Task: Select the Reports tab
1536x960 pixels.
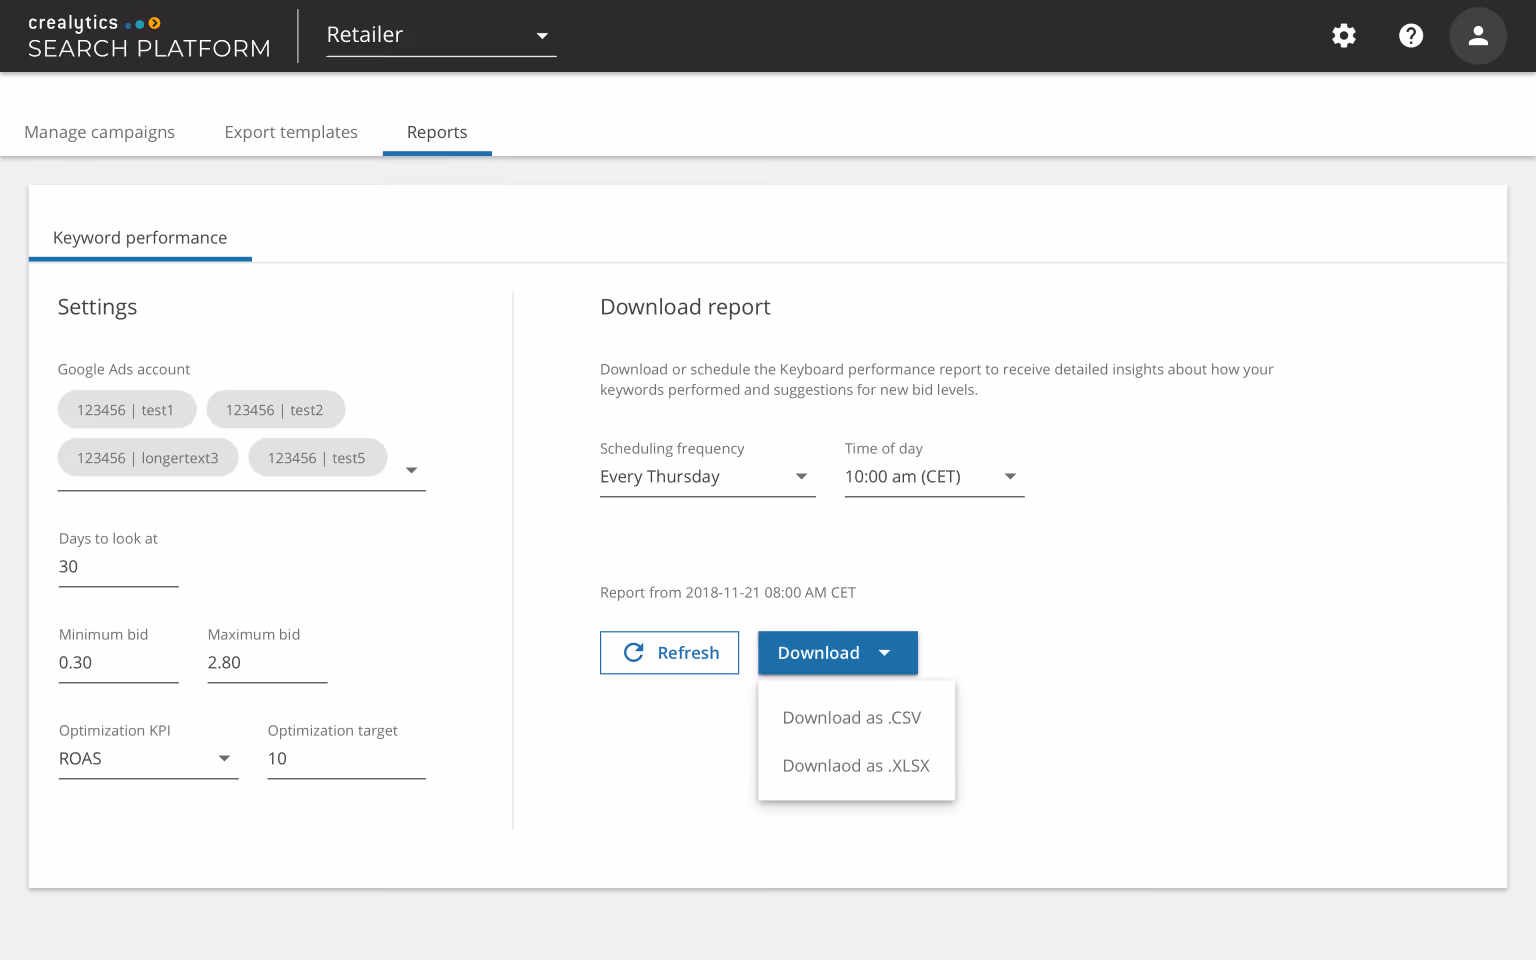Action: pyautogui.click(x=437, y=132)
